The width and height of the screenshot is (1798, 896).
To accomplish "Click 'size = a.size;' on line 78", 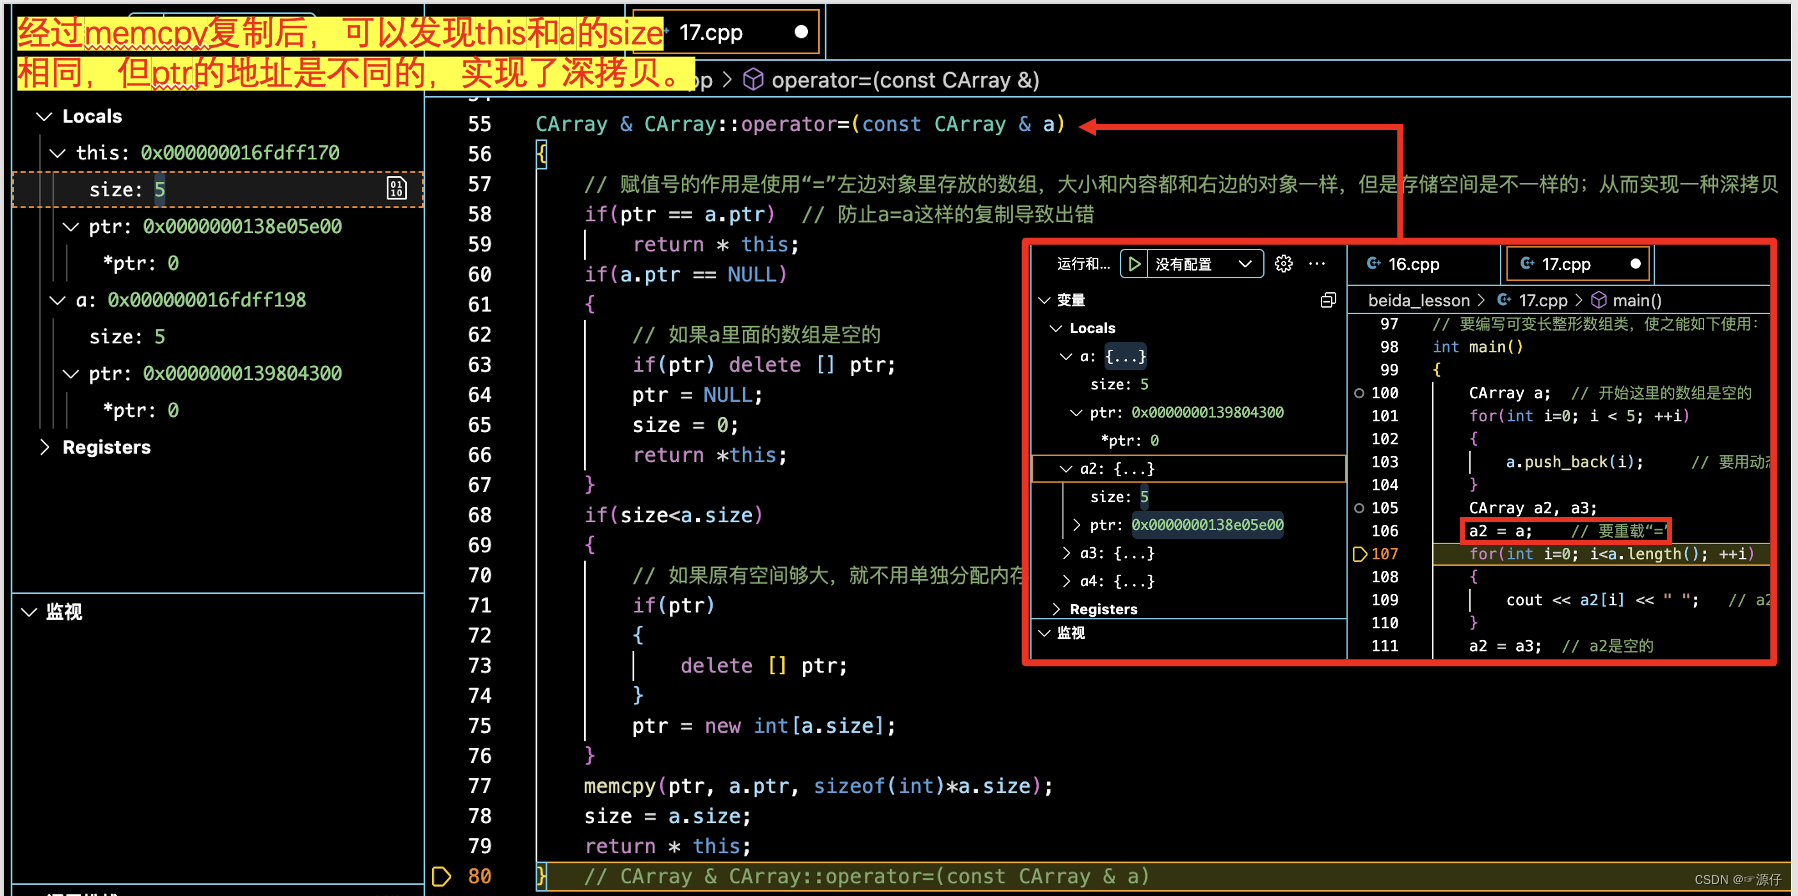I will [668, 816].
